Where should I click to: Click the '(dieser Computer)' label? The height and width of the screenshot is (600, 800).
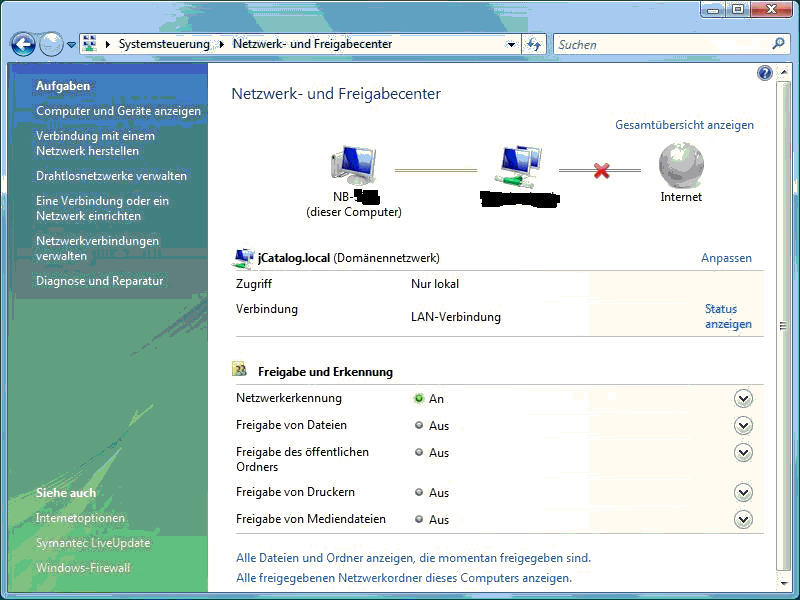(354, 212)
